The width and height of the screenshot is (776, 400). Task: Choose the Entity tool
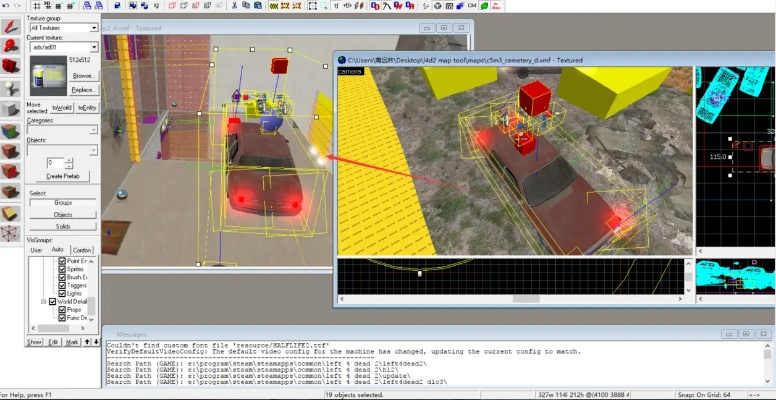(x=11, y=89)
